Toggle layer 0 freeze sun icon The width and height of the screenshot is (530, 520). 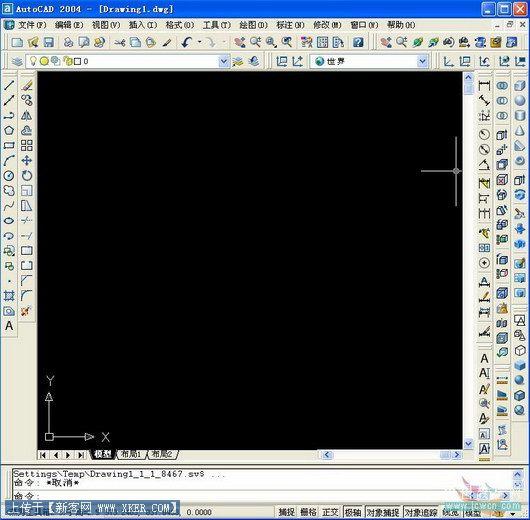[x=44, y=61]
